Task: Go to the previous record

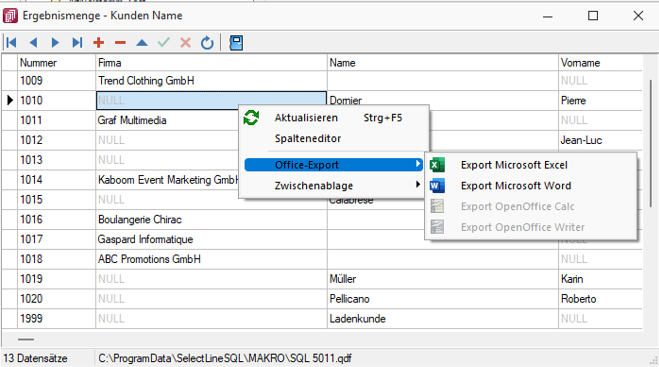Action: [x=34, y=42]
